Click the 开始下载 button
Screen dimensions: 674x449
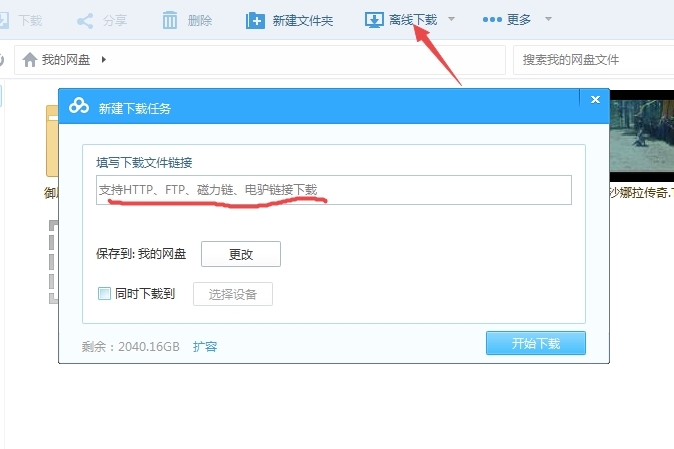(536, 343)
